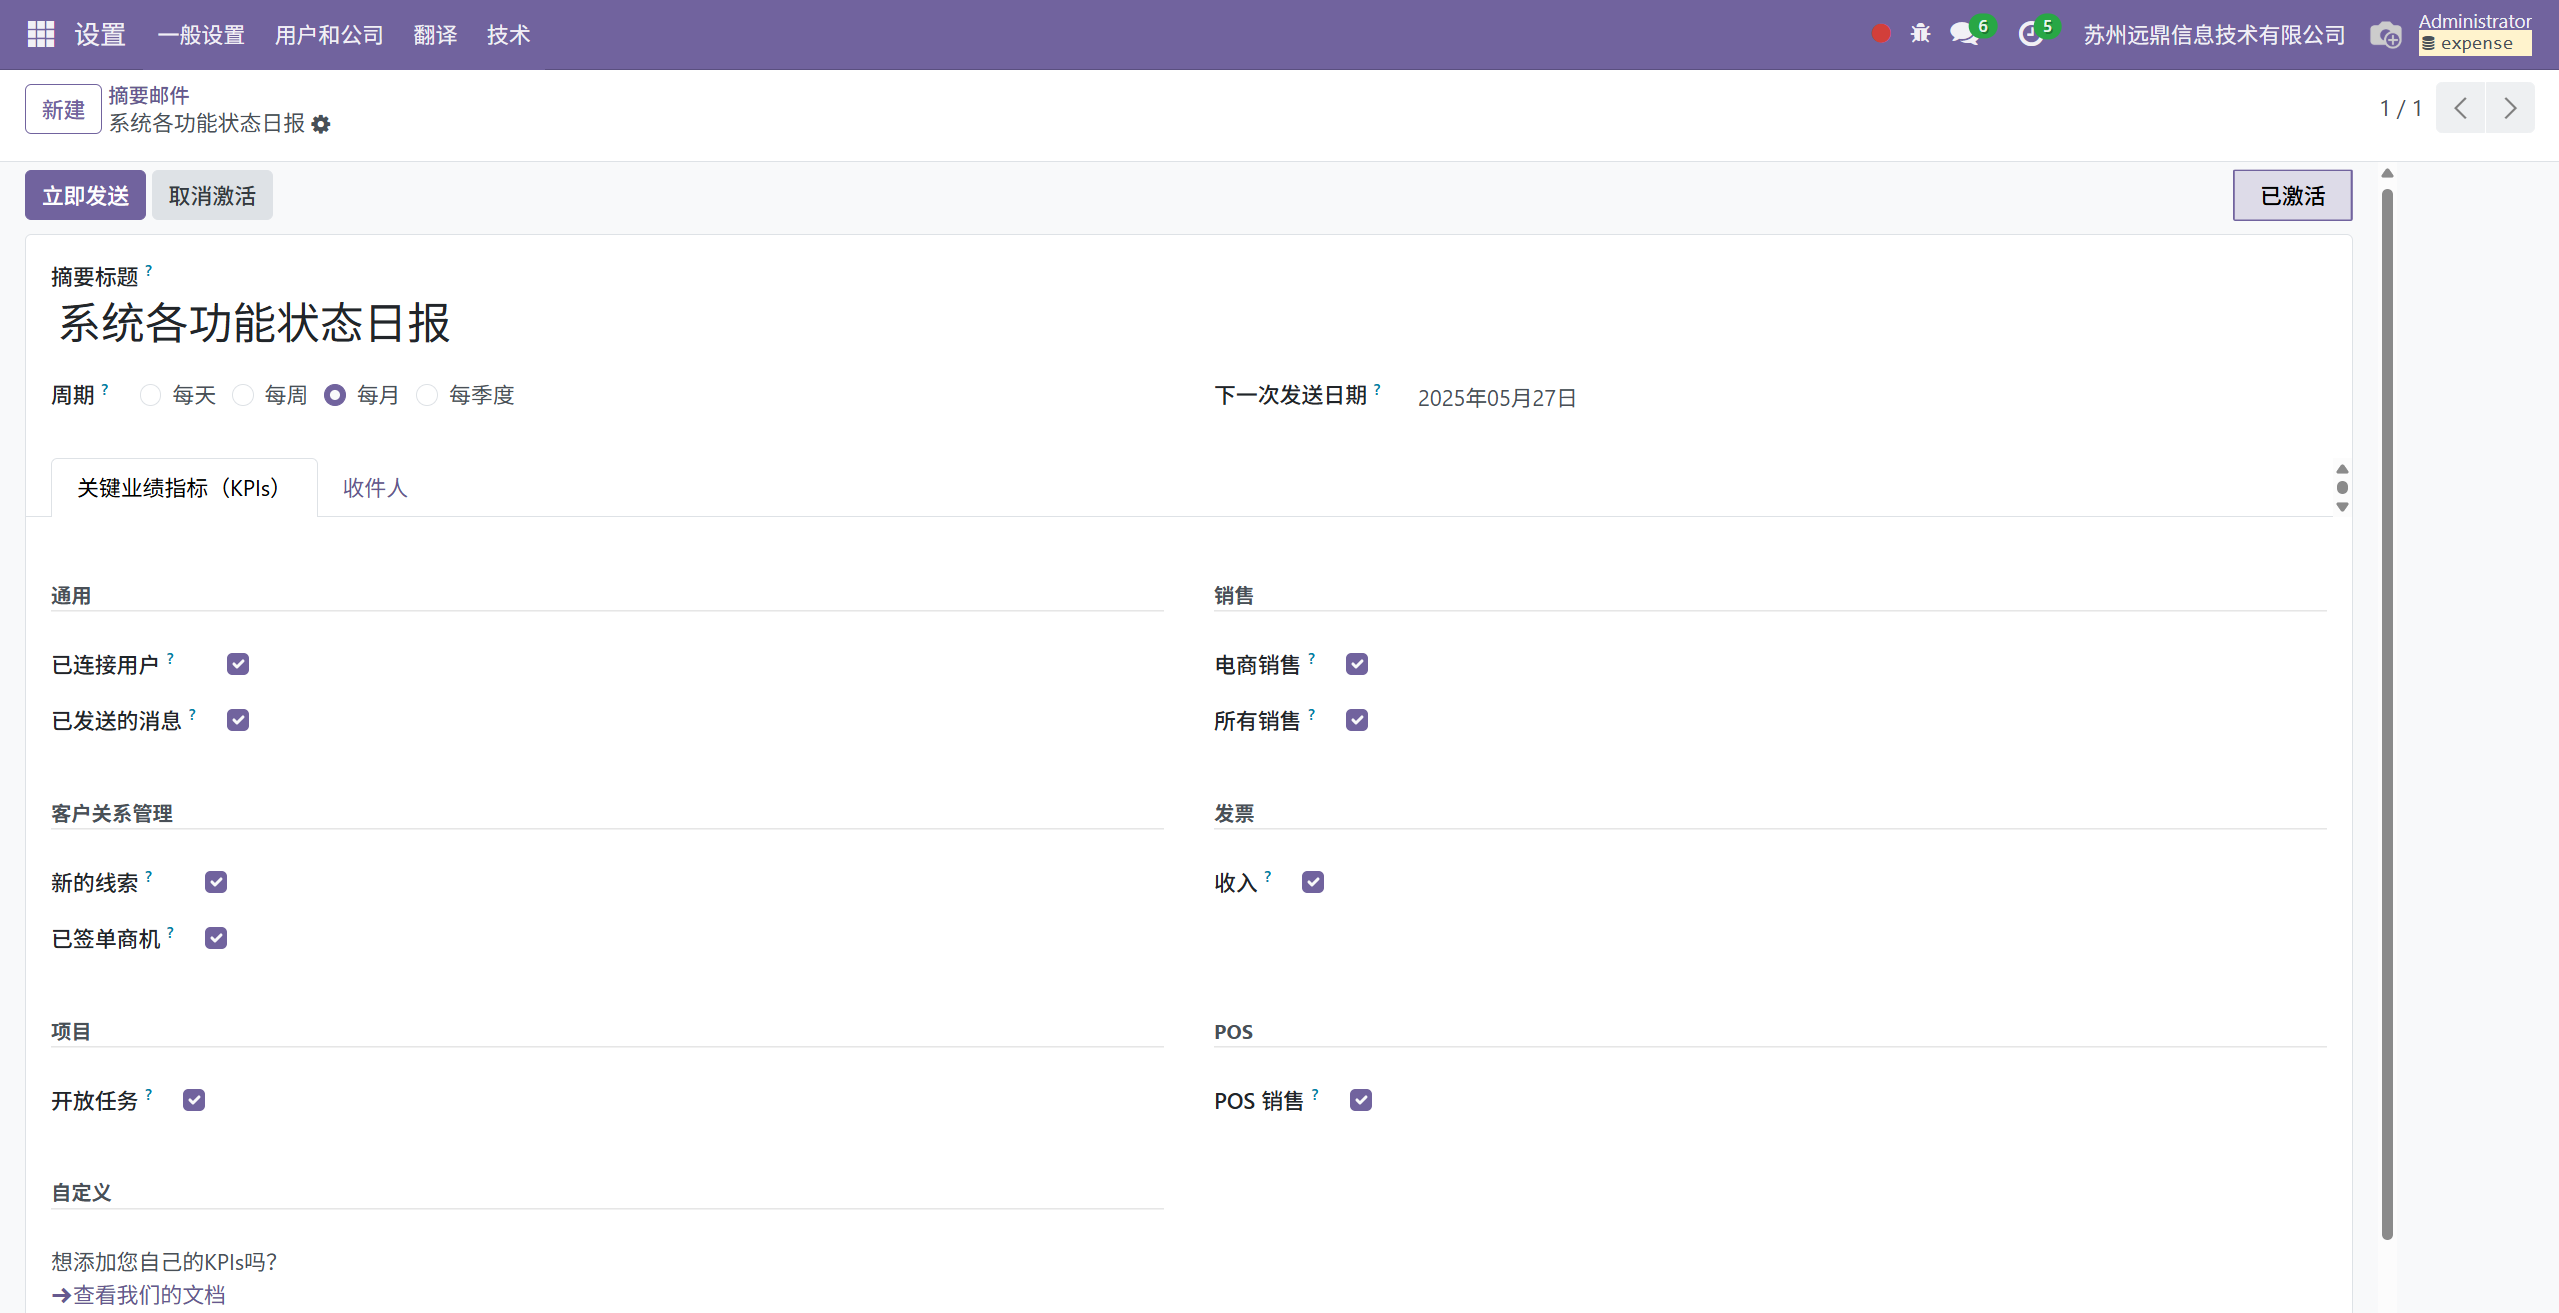This screenshot has width=2559, height=1313.
Task: Switch to the 收件人 tab
Action: (375, 488)
